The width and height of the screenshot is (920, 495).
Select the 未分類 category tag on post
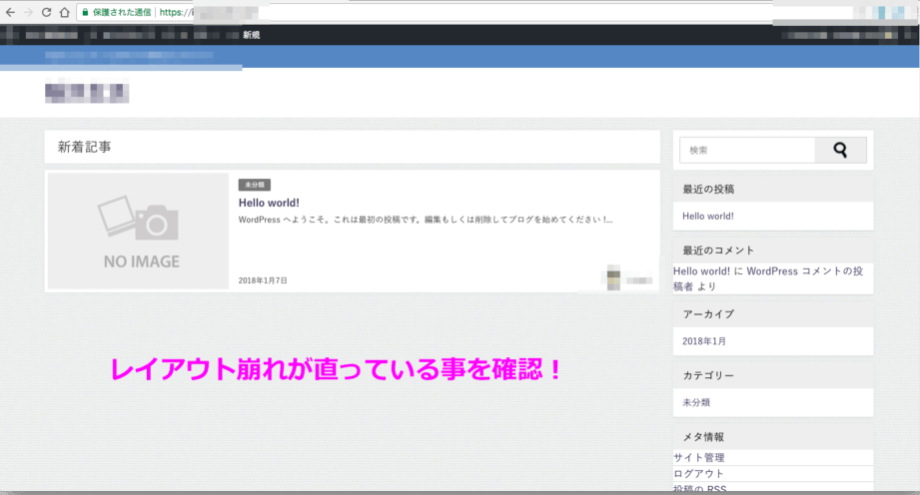point(254,185)
